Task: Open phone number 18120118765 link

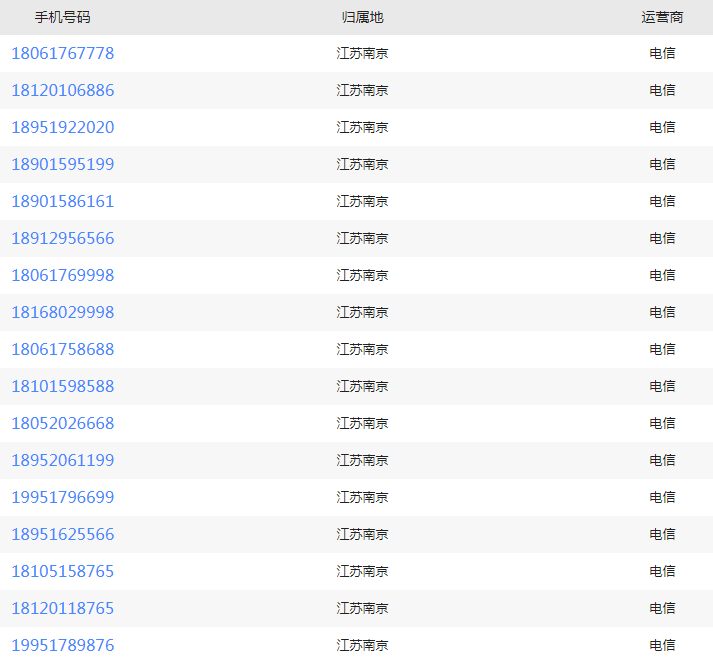Action: 63,609
